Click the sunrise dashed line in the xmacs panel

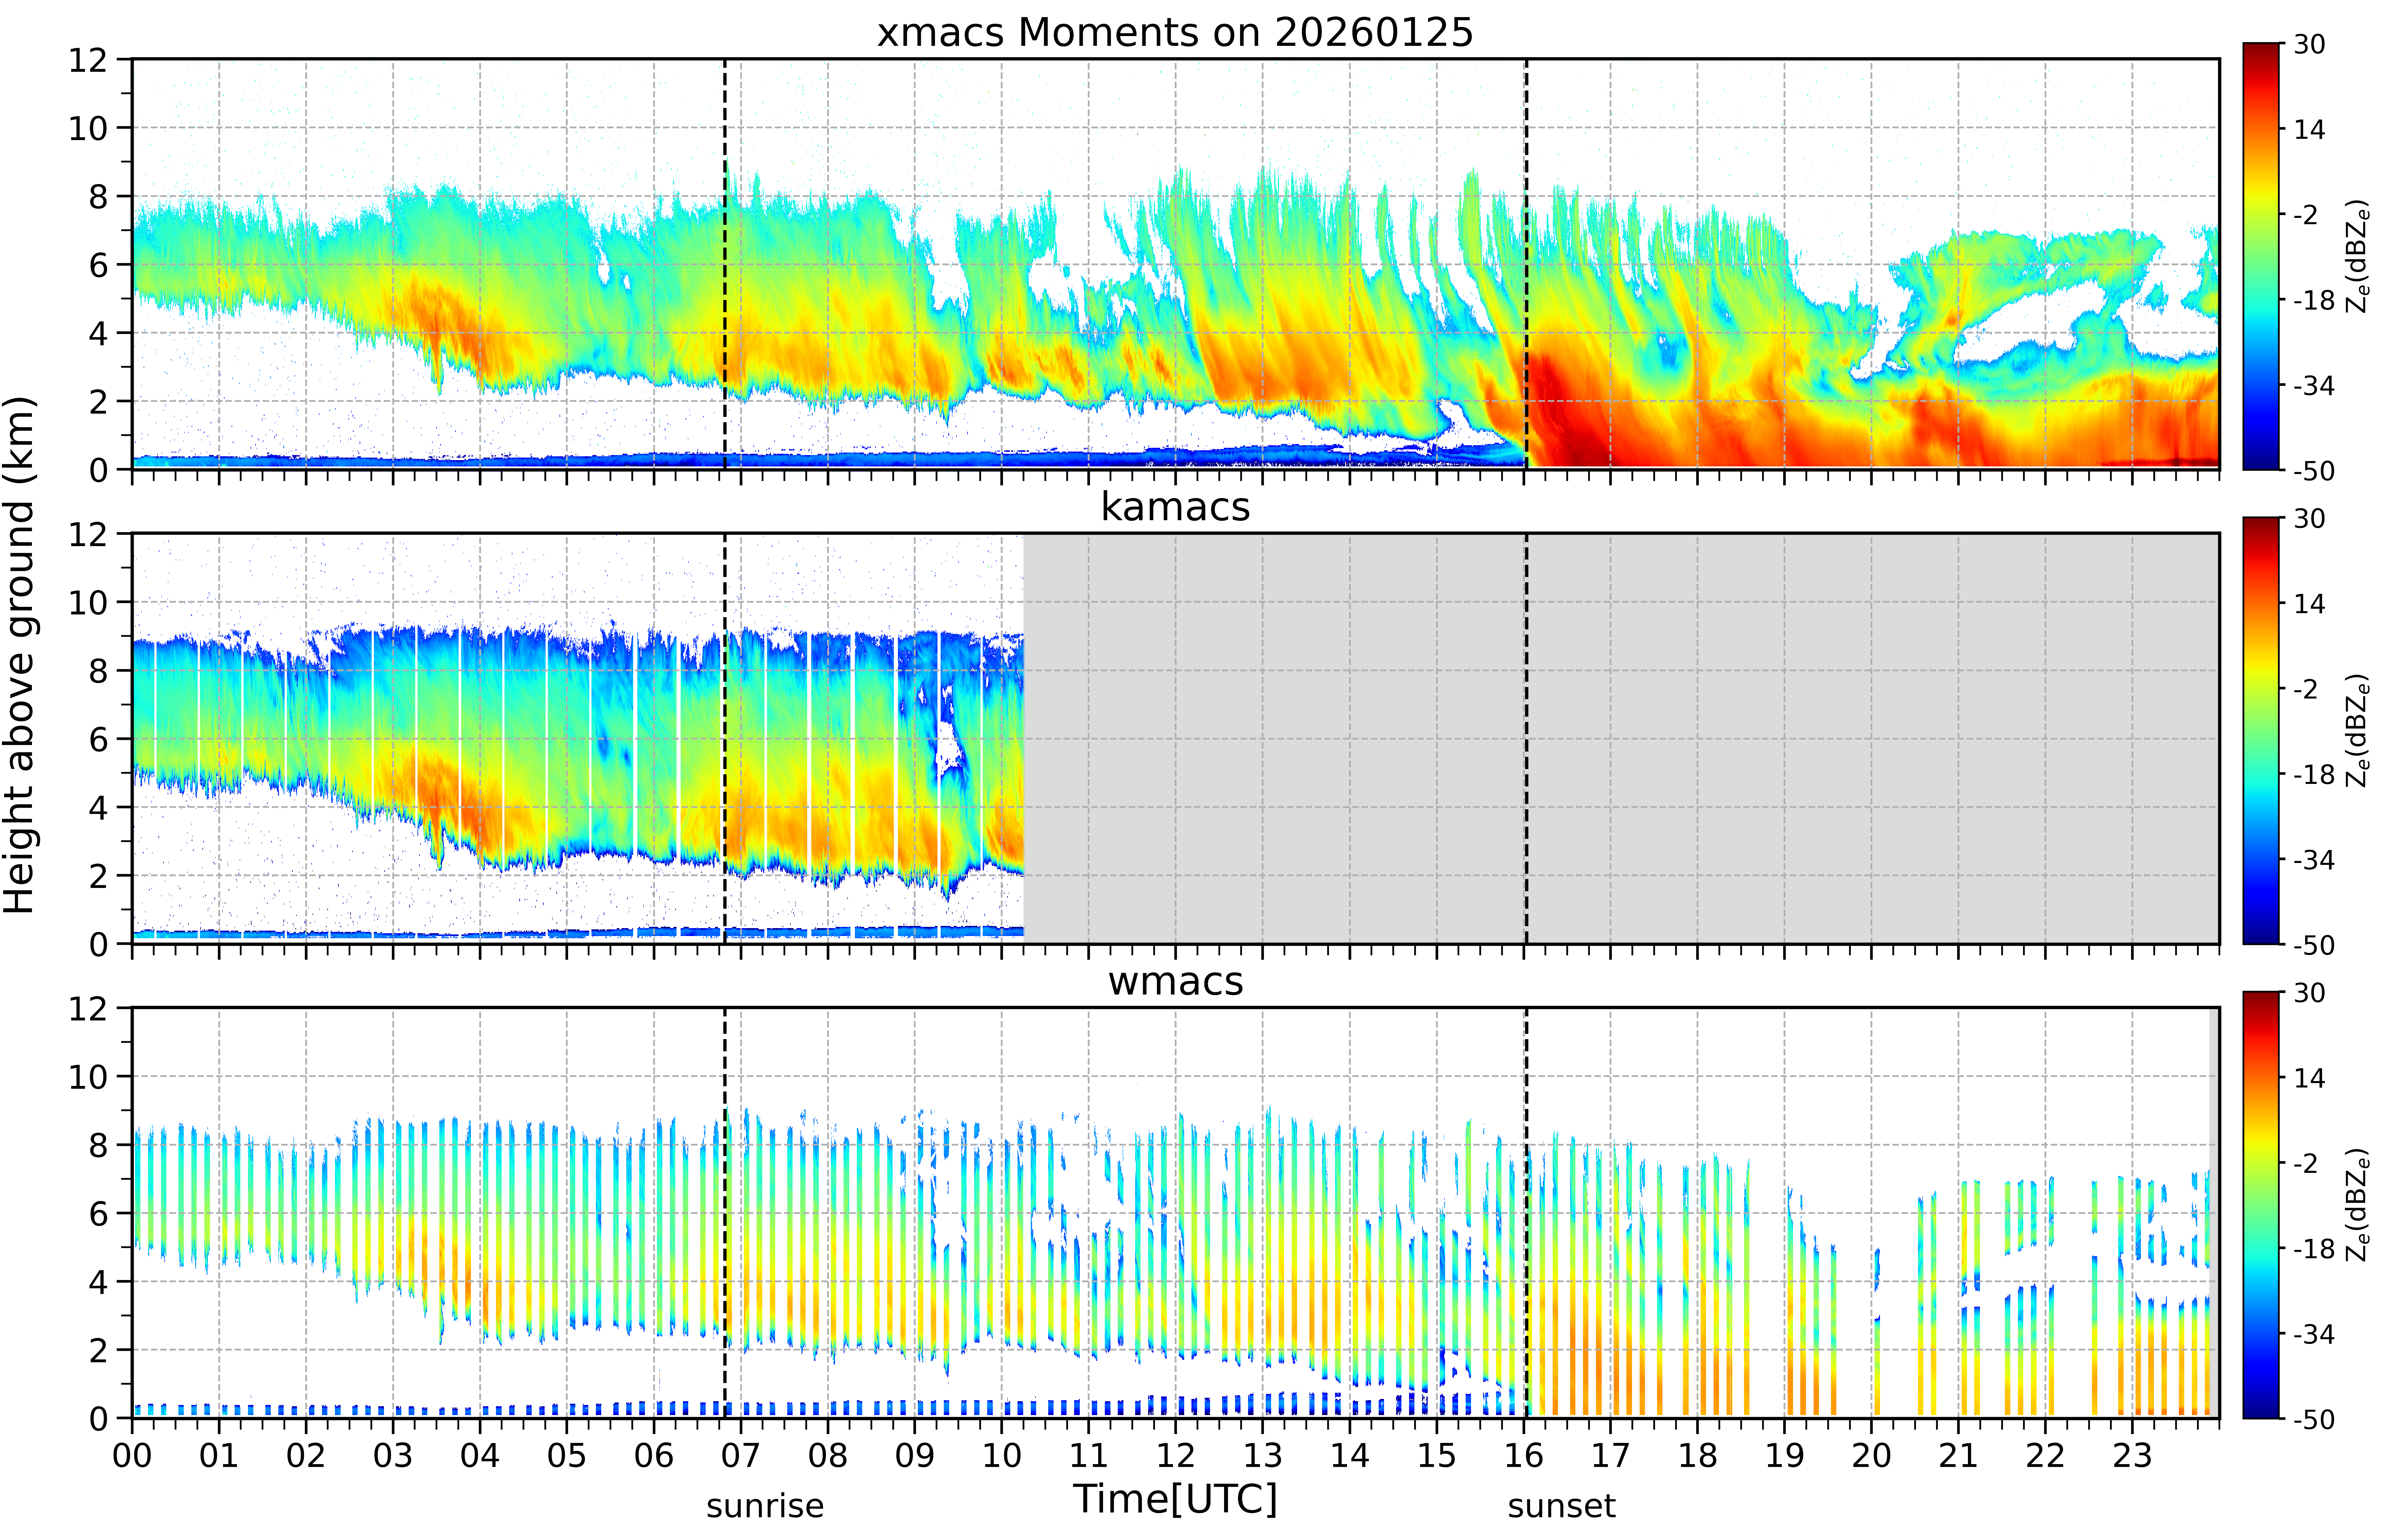pyautogui.click(x=725, y=264)
